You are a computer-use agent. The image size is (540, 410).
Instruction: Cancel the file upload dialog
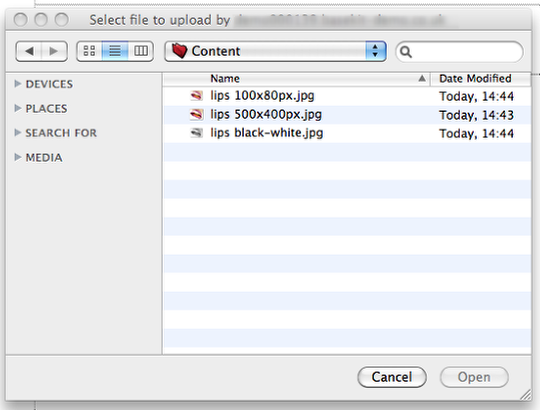coord(392,377)
